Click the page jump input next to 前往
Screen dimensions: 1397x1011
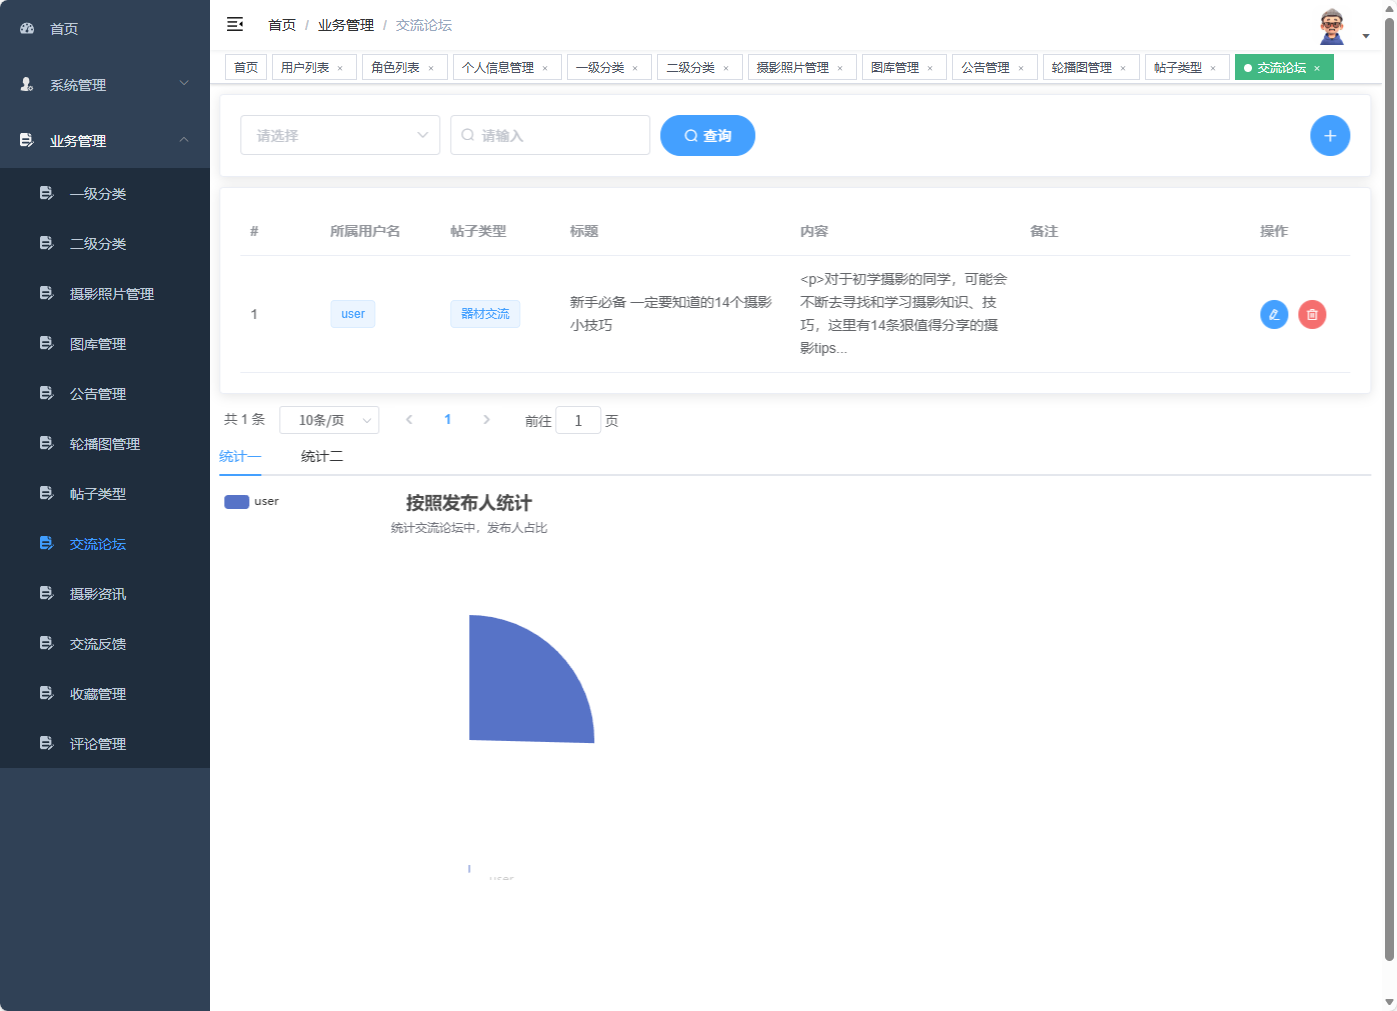pos(578,420)
